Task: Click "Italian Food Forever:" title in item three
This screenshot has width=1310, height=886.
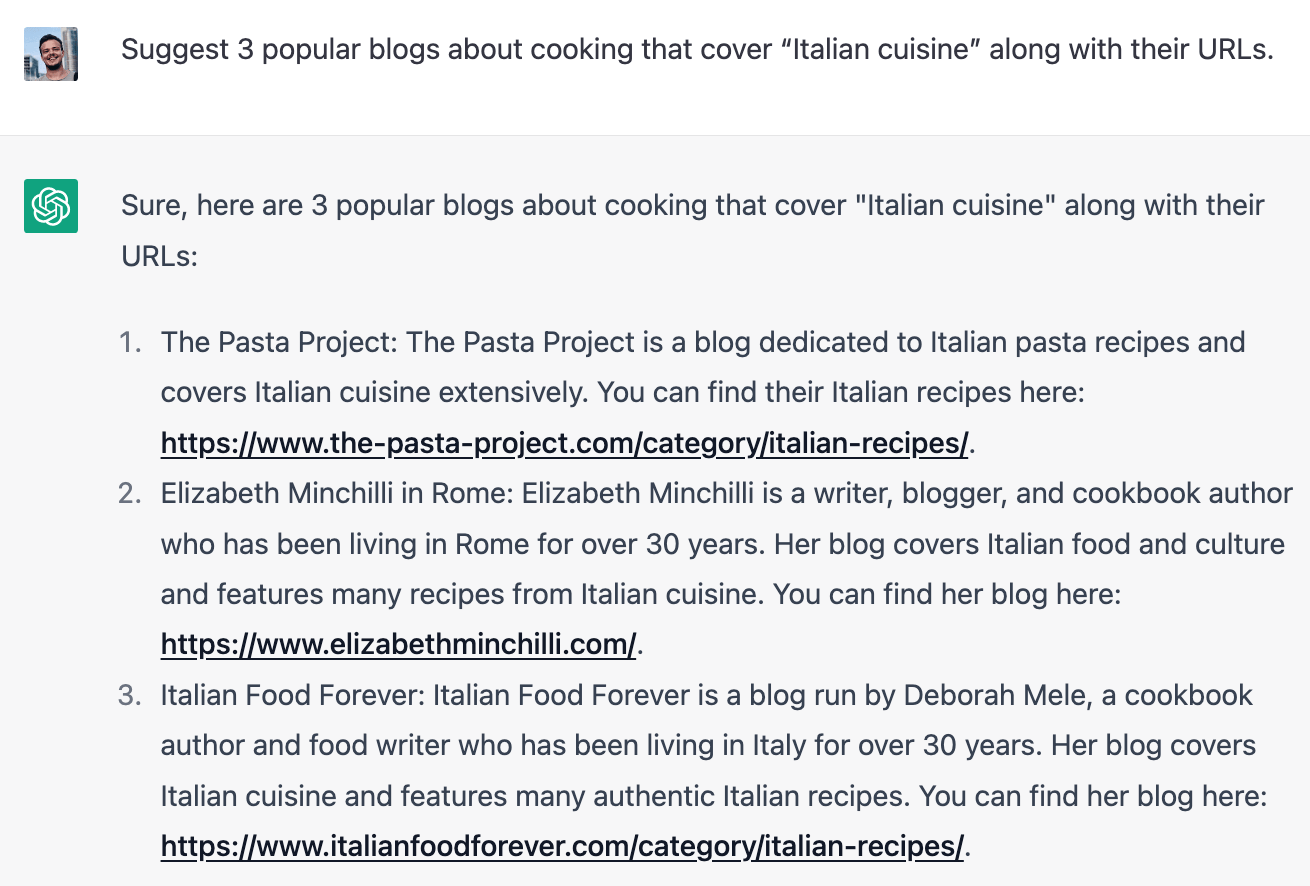Action: click(294, 695)
